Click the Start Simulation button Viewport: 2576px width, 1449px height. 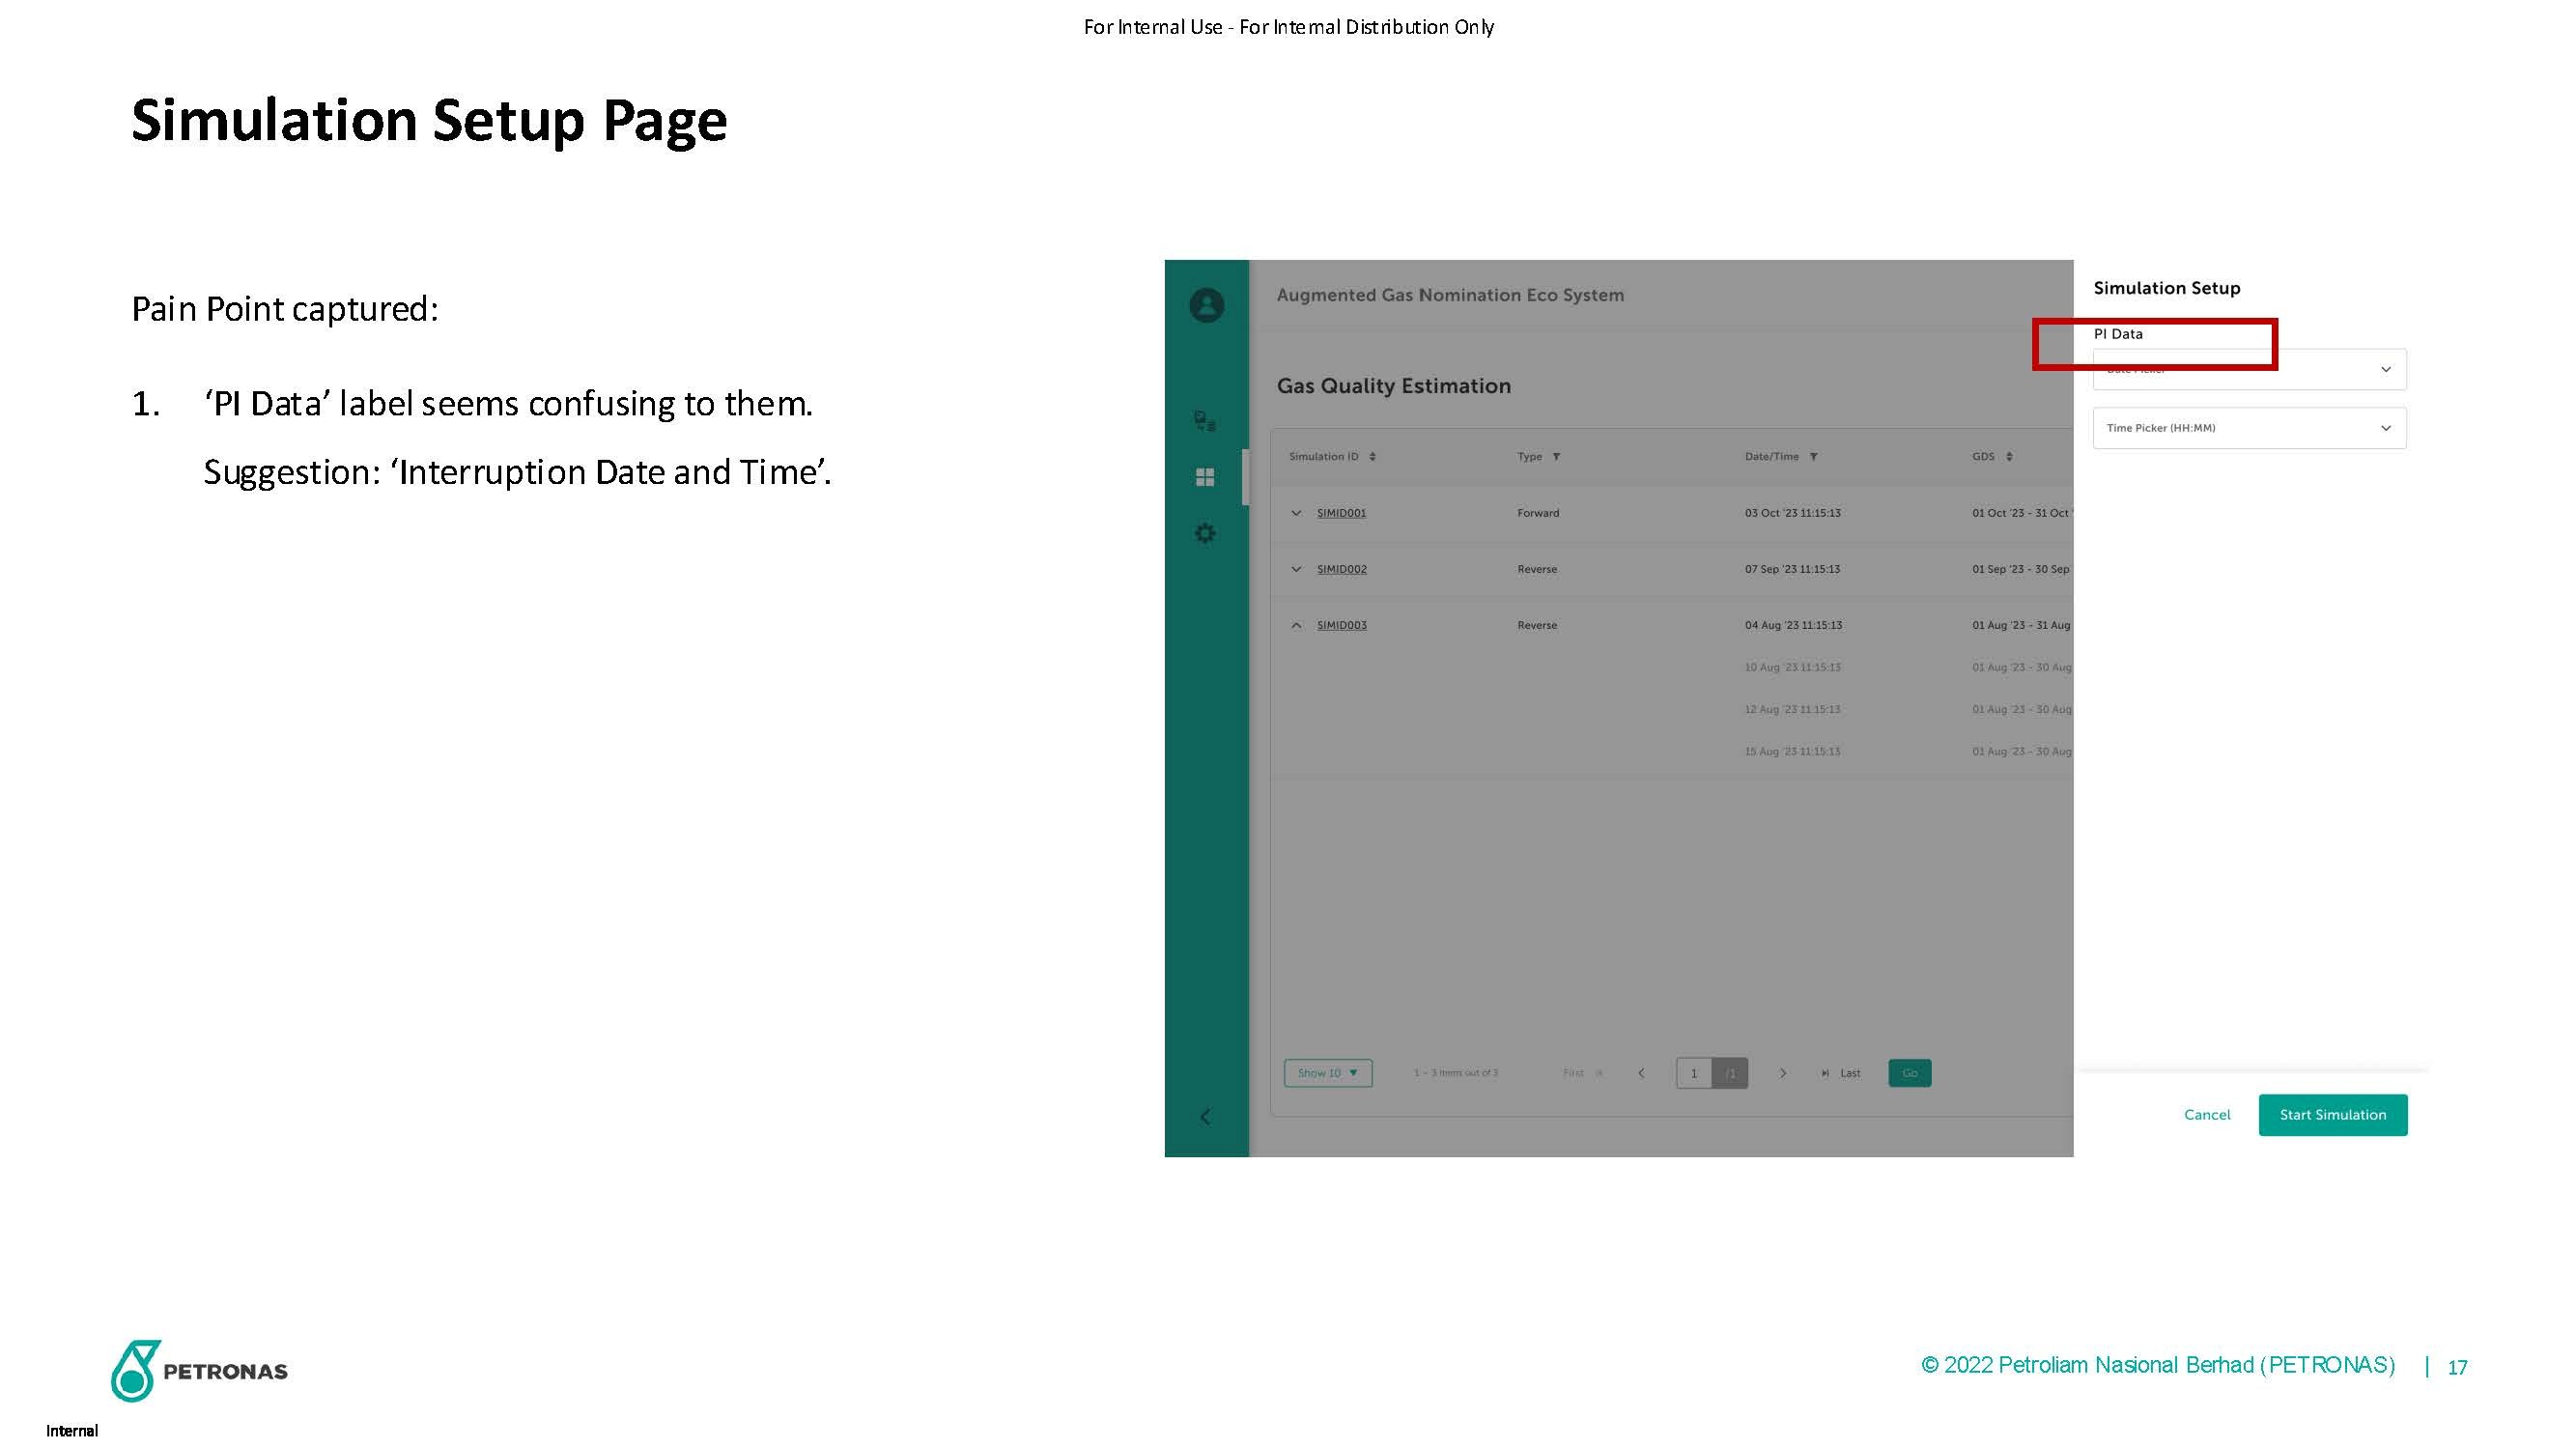(2332, 1115)
